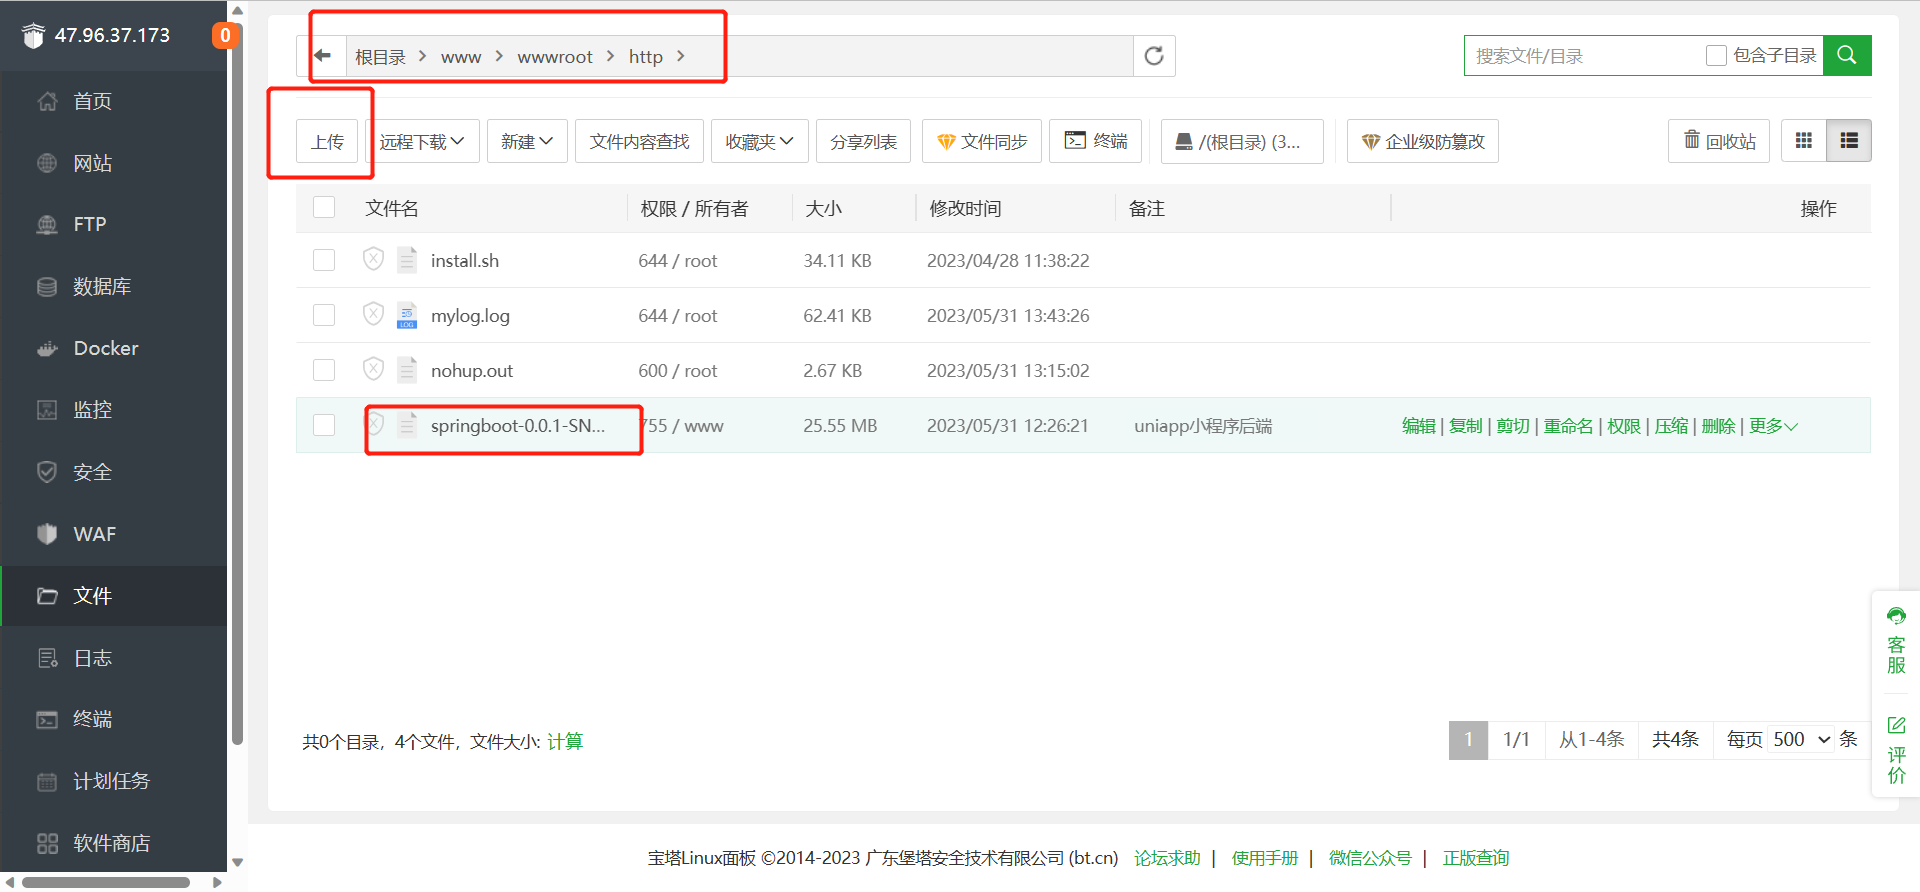The image size is (1920, 892).
Task: Open the terminal (终端) from toolbar
Action: pyautogui.click(x=1096, y=141)
